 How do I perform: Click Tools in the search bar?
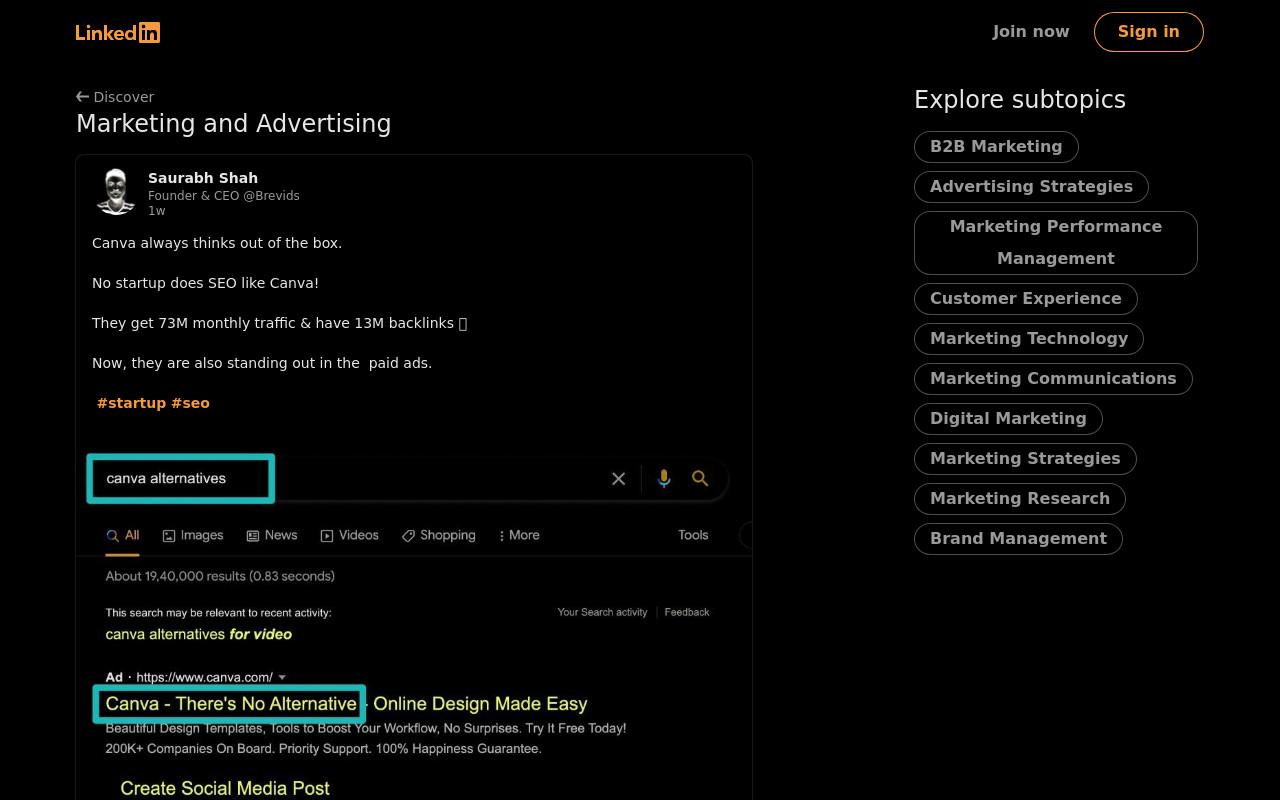click(x=693, y=535)
